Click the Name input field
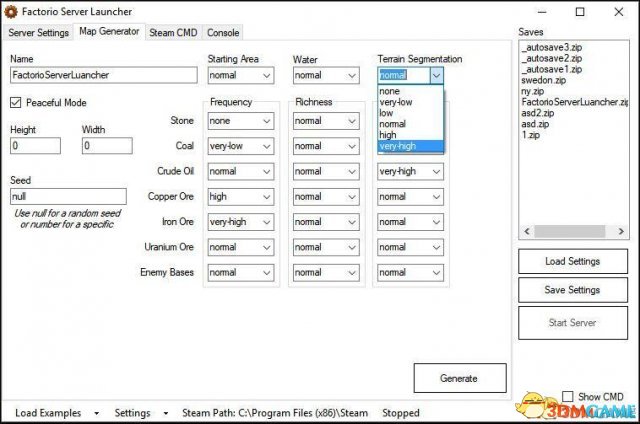The image size is (640, 424). [104, 75]
